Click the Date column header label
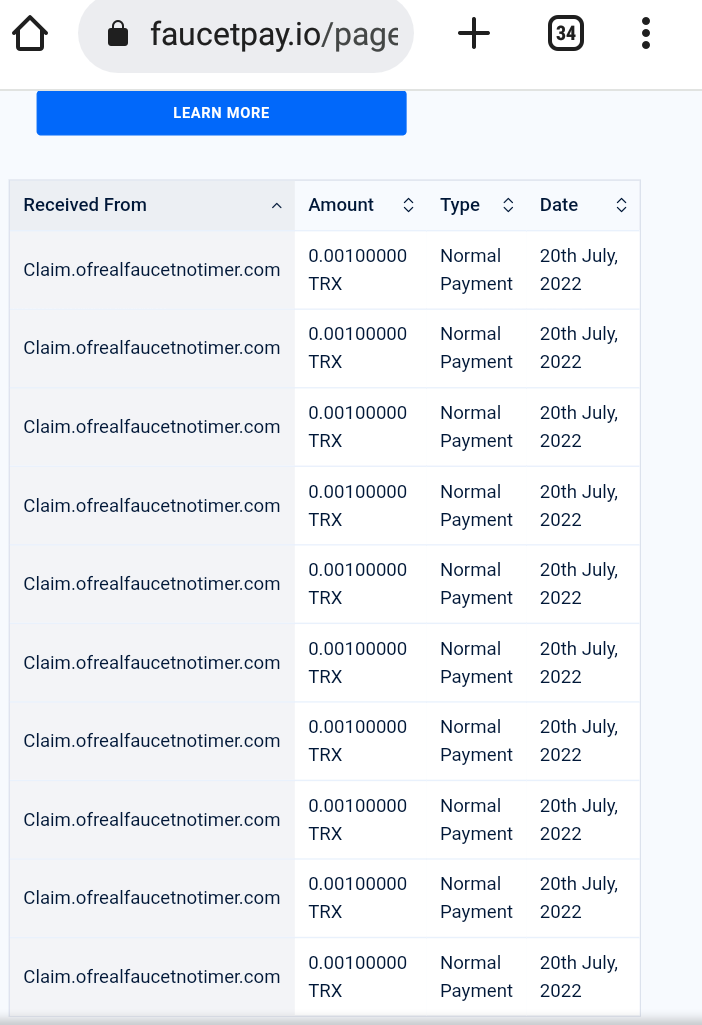702x1025 pixels. [x=559, y=205]
